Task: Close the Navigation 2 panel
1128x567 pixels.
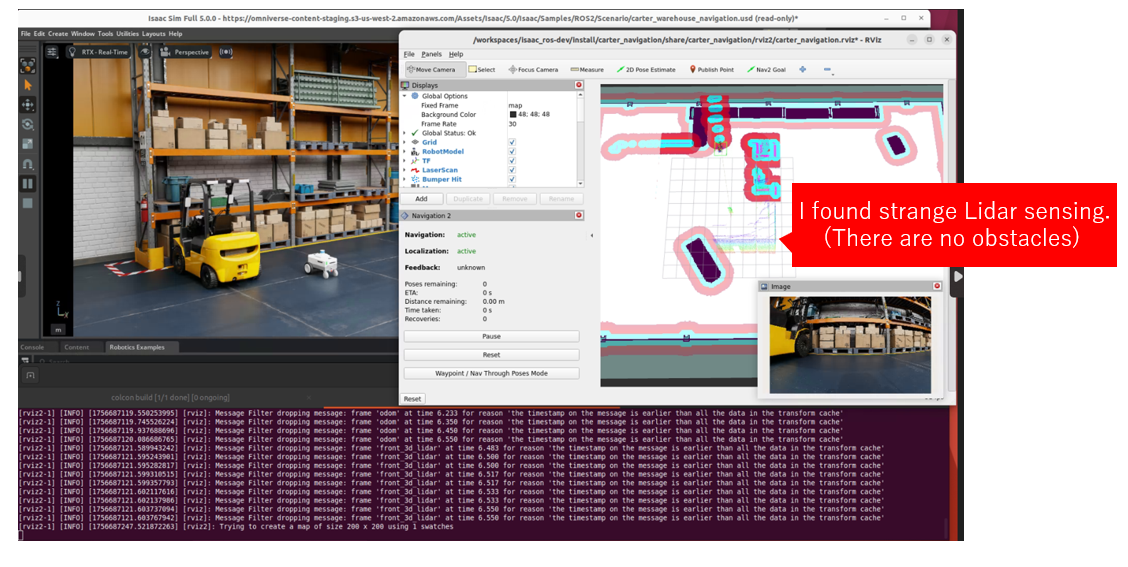Action: (578, 215)
